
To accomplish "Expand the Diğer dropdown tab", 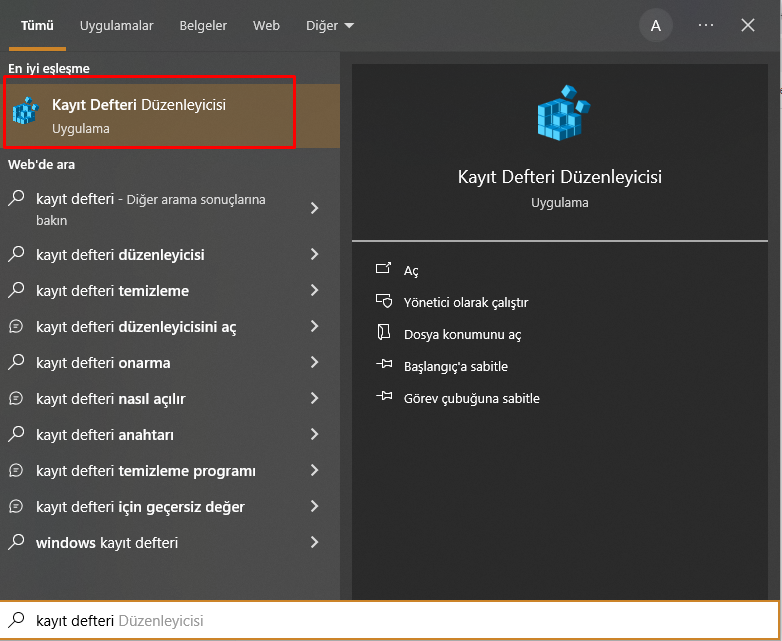I will coord(330,25).
